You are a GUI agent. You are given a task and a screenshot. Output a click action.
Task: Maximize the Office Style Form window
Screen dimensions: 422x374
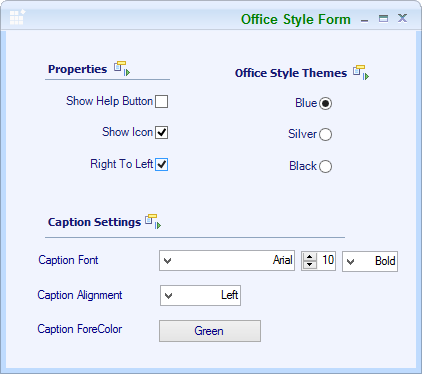pos(383,18)
